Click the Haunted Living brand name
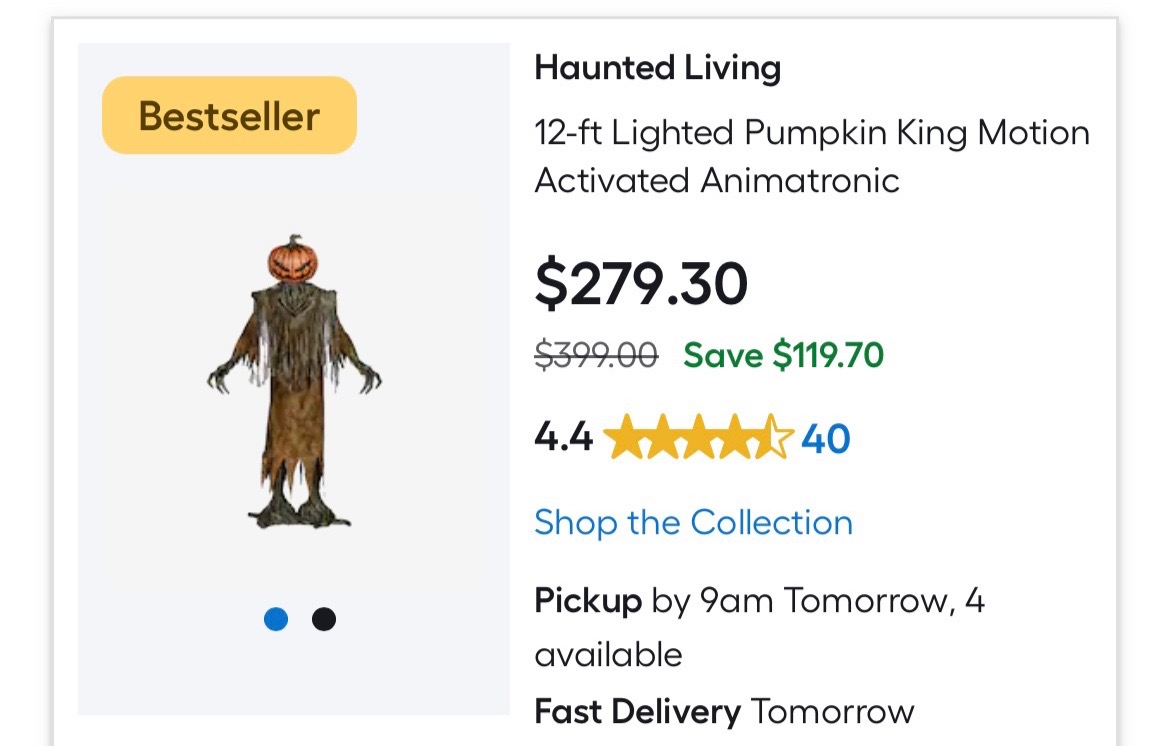1170x746 pixels. point(657,68)
